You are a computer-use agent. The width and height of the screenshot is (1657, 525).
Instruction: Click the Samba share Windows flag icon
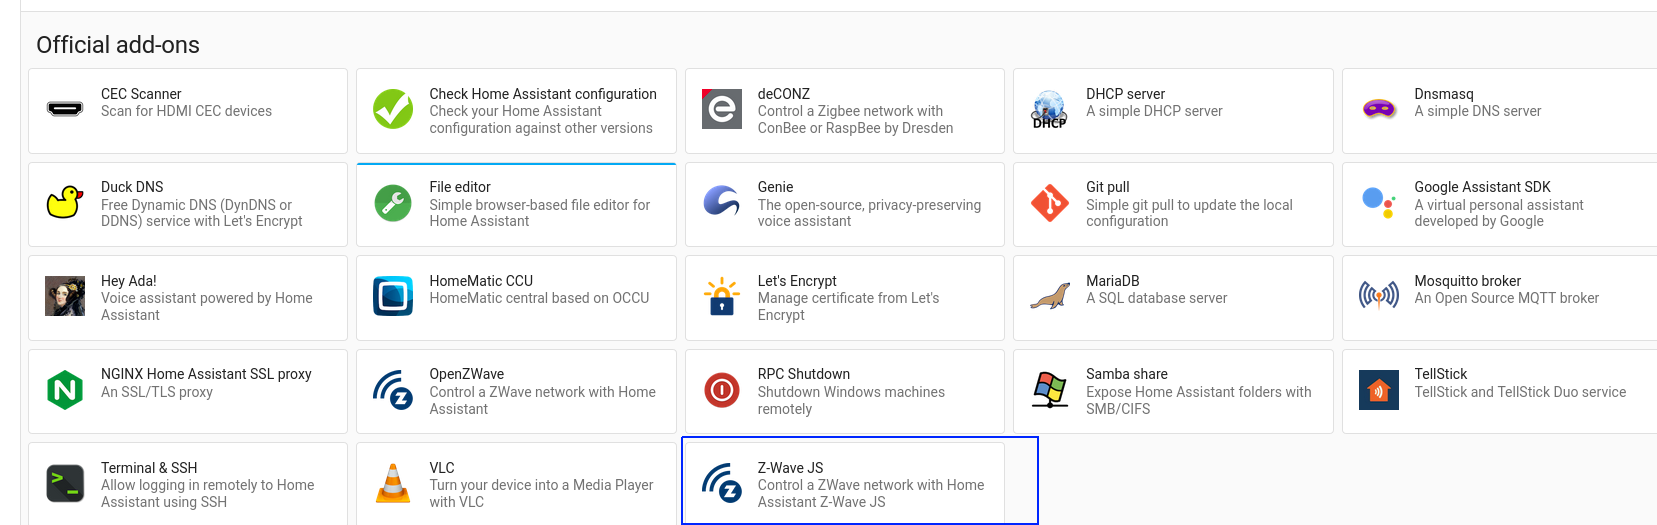[x=1050, y=390]
